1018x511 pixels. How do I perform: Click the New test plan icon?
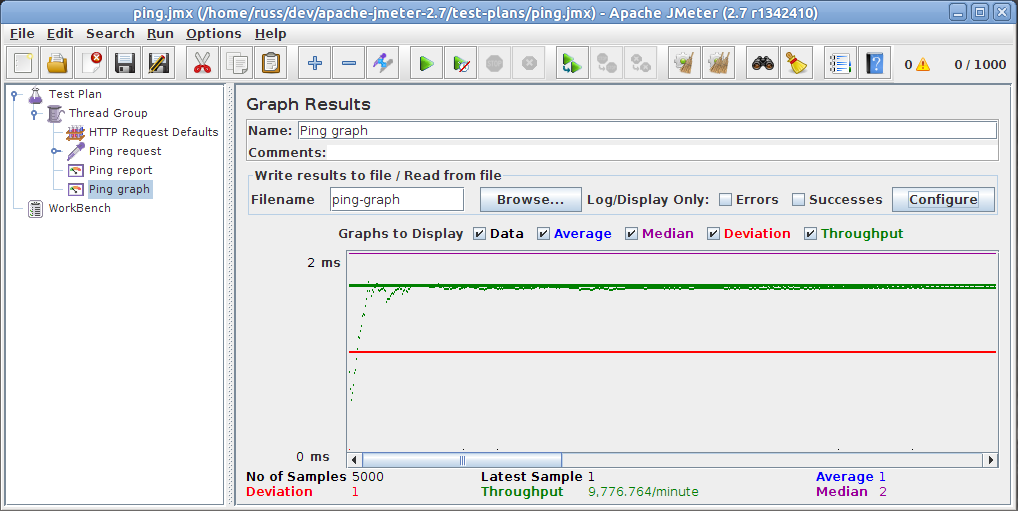pos(23,63)
